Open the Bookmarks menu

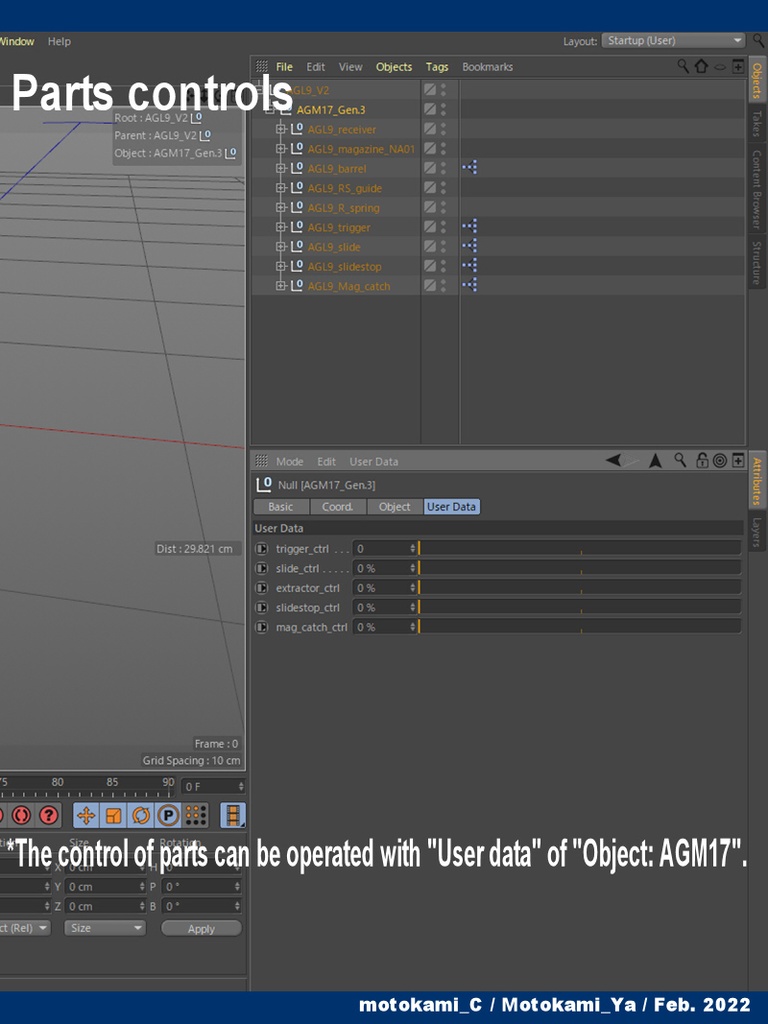487,67
